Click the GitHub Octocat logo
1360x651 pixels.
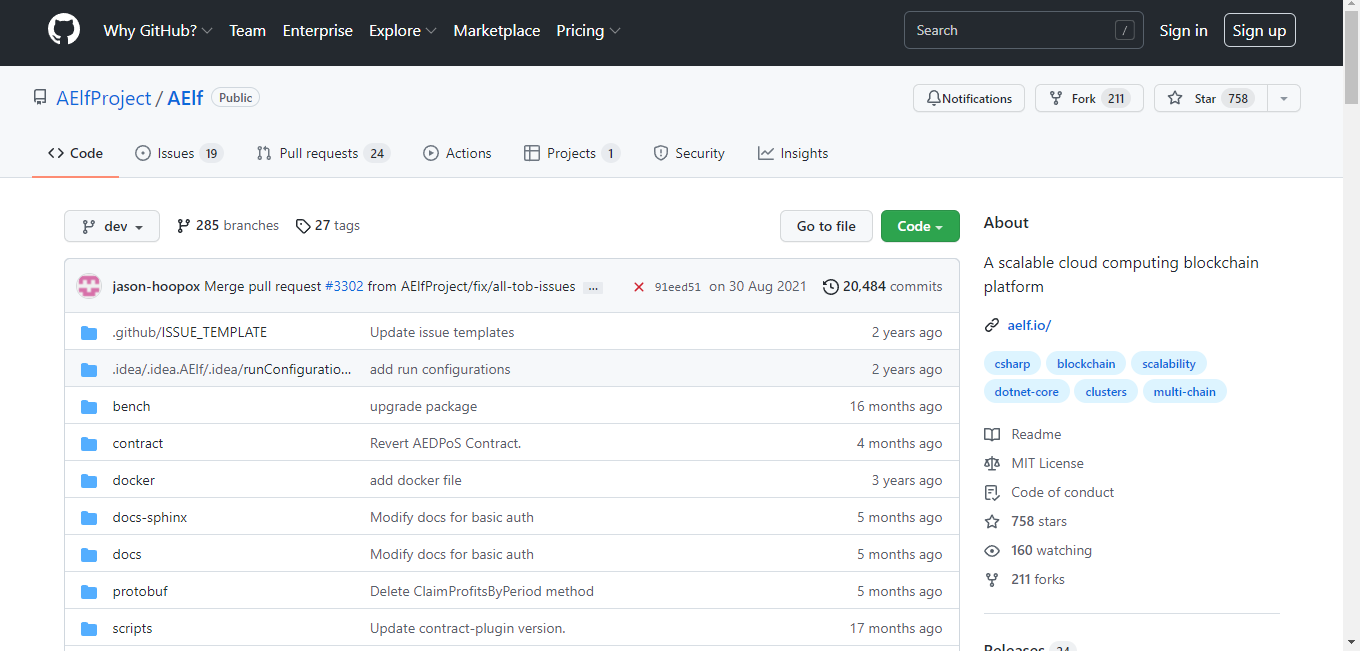(64, 30)
